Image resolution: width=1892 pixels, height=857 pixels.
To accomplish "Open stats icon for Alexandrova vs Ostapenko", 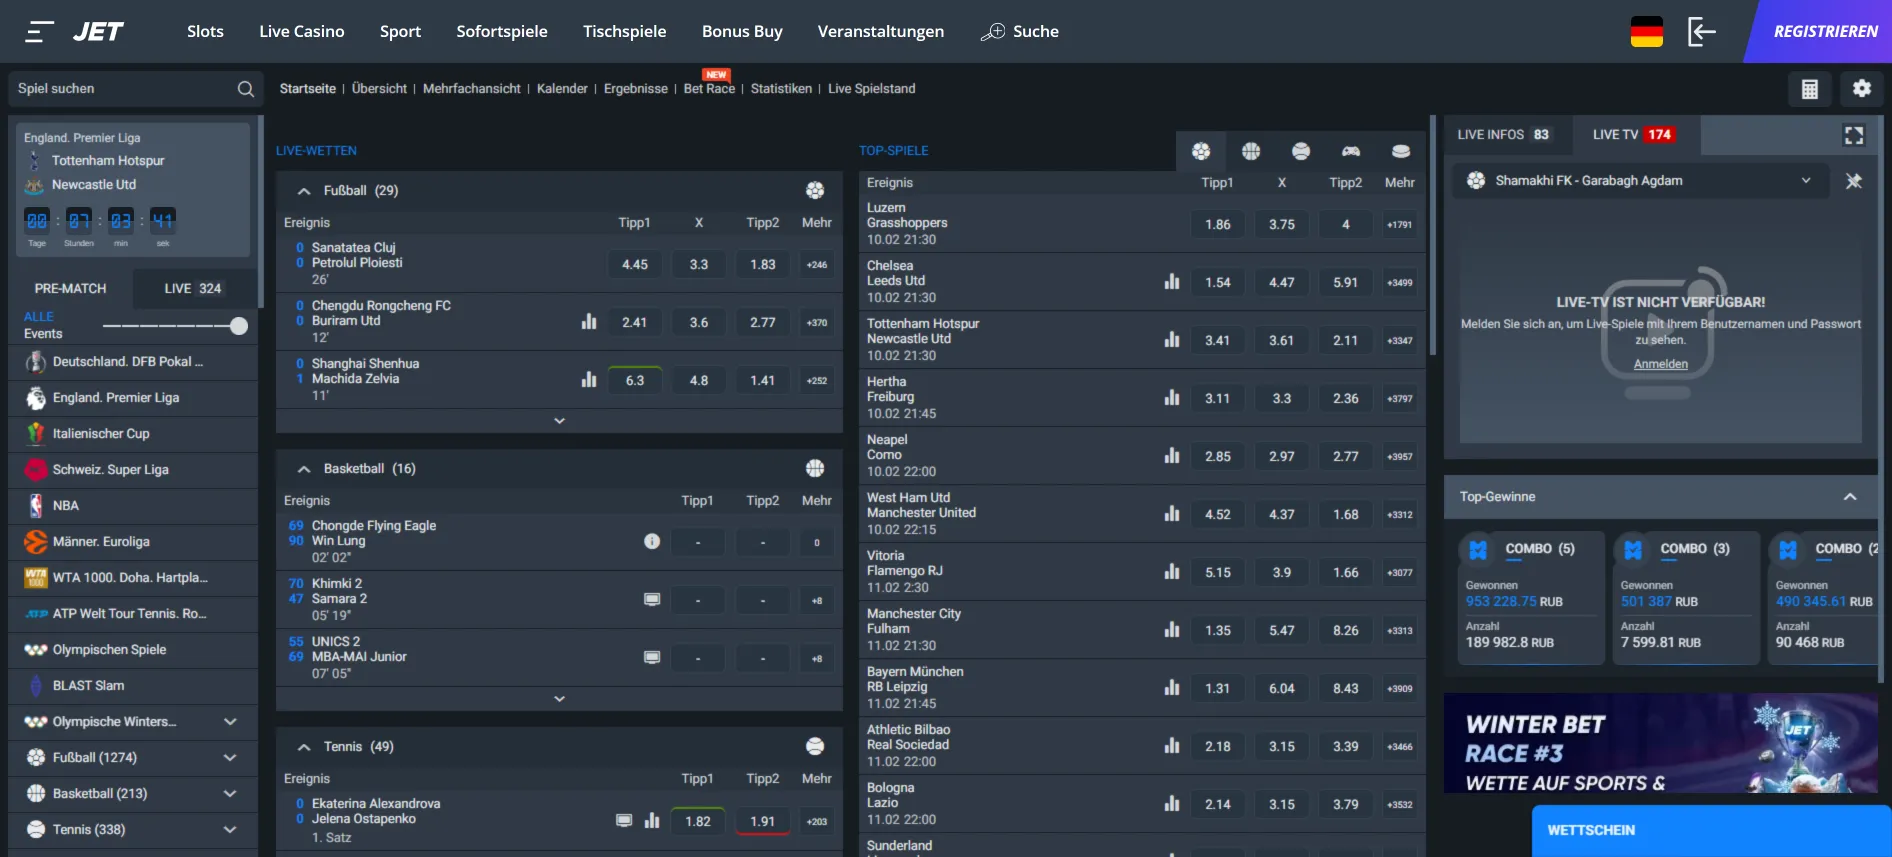I will click(652, 821).
